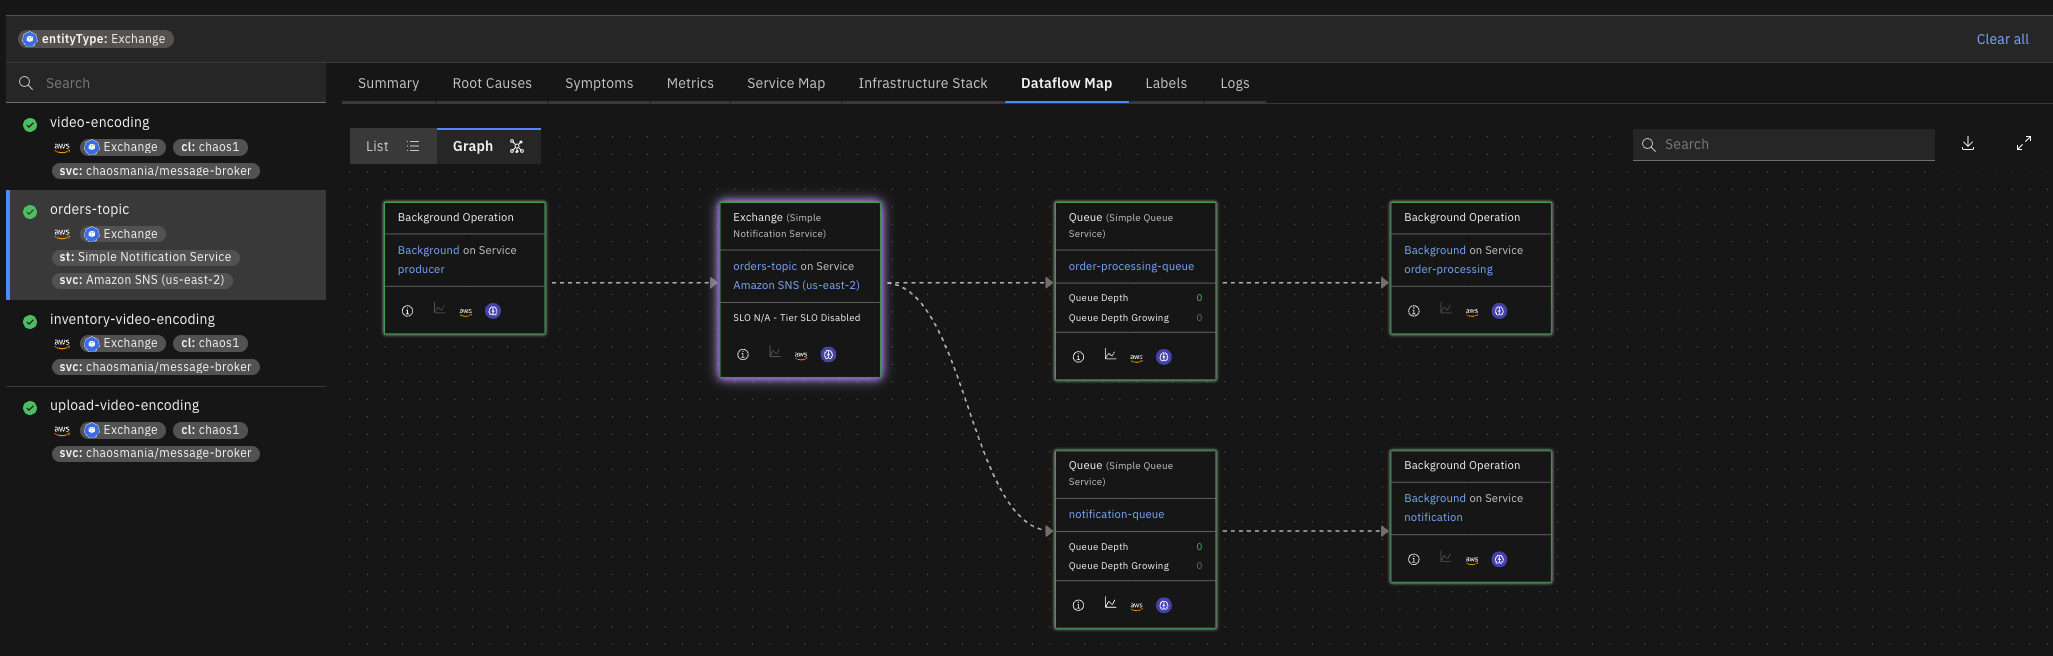Open info icon on notification Background Operation node

[1414, 559]
